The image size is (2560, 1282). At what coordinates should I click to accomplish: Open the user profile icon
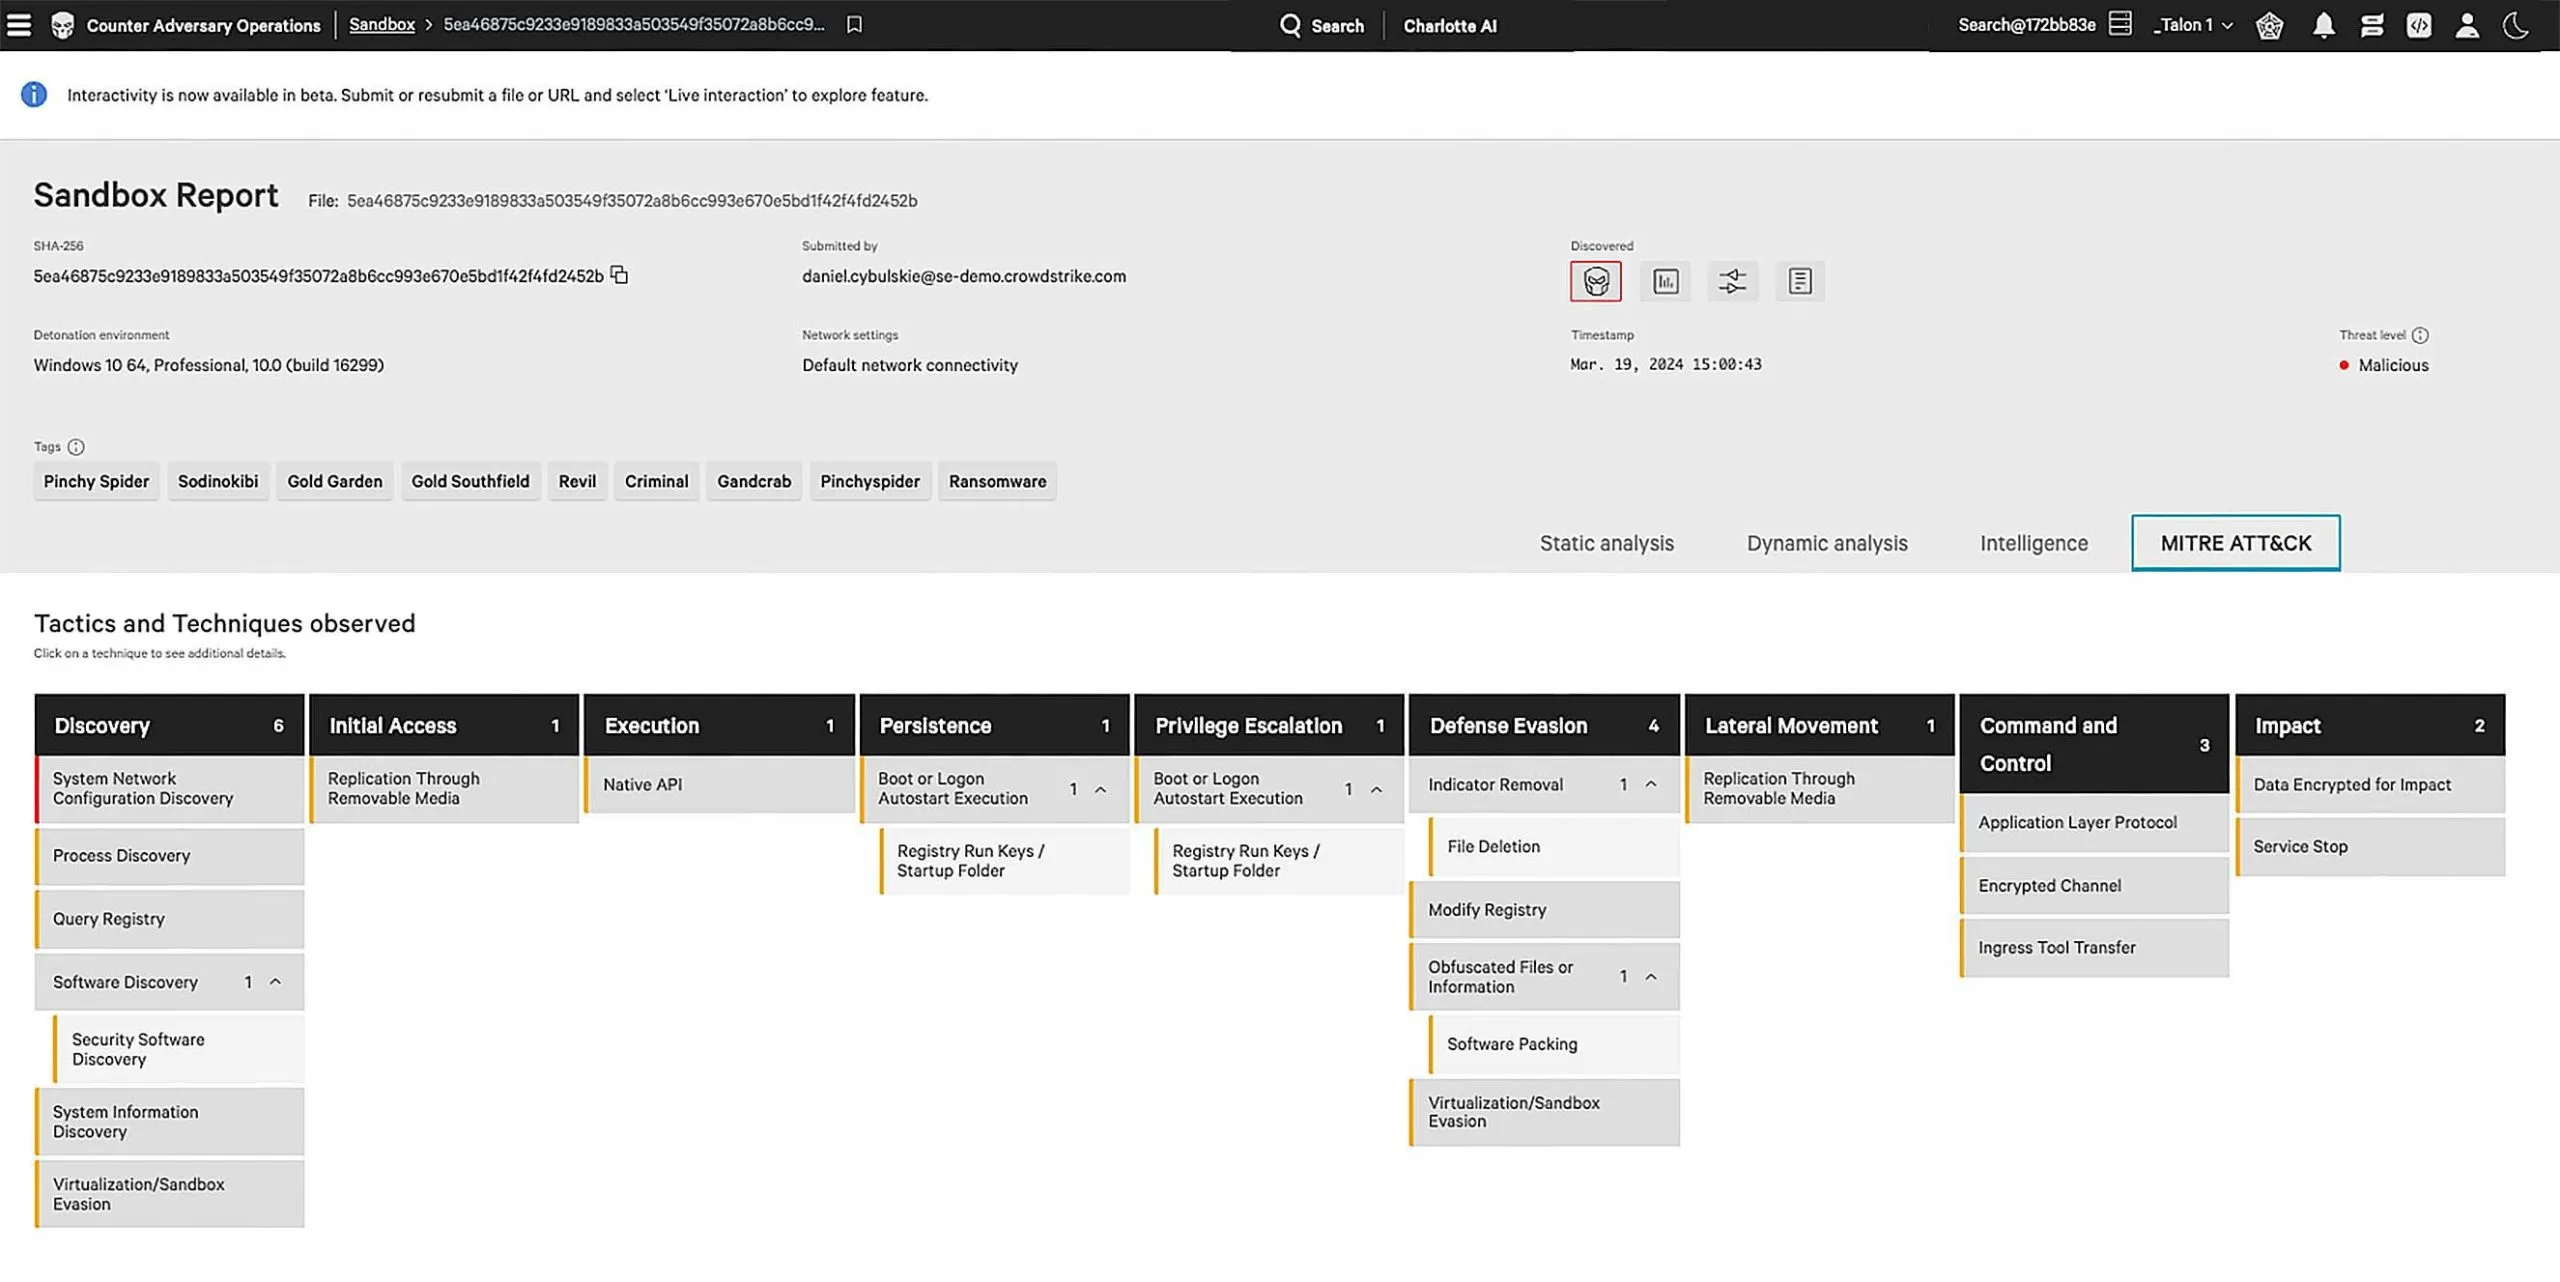2467,25
